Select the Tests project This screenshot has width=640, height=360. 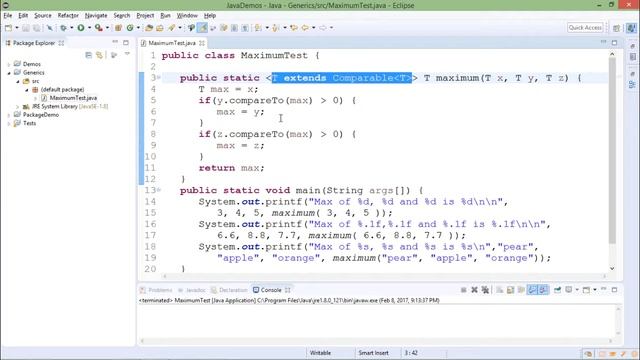click(29, 123)
